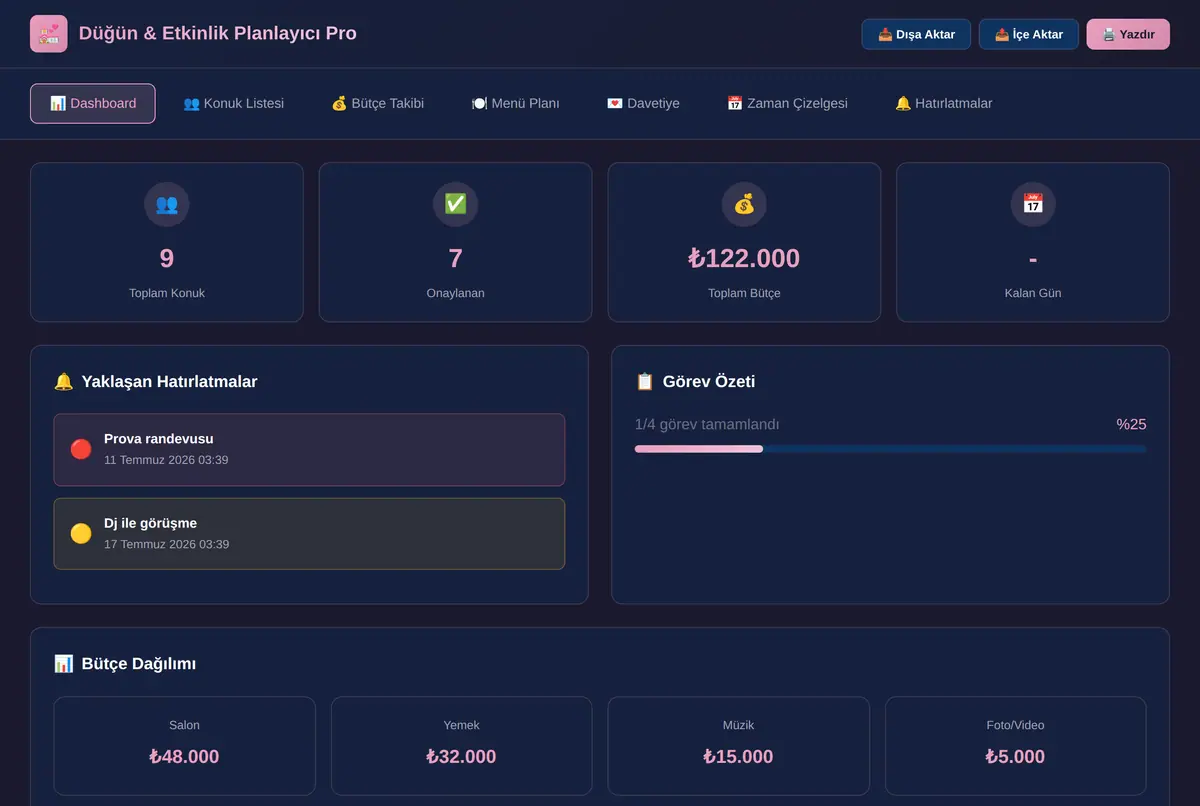Click the wedding planner app logo icon
The image size is (1200, 806).
click(49, 34)
